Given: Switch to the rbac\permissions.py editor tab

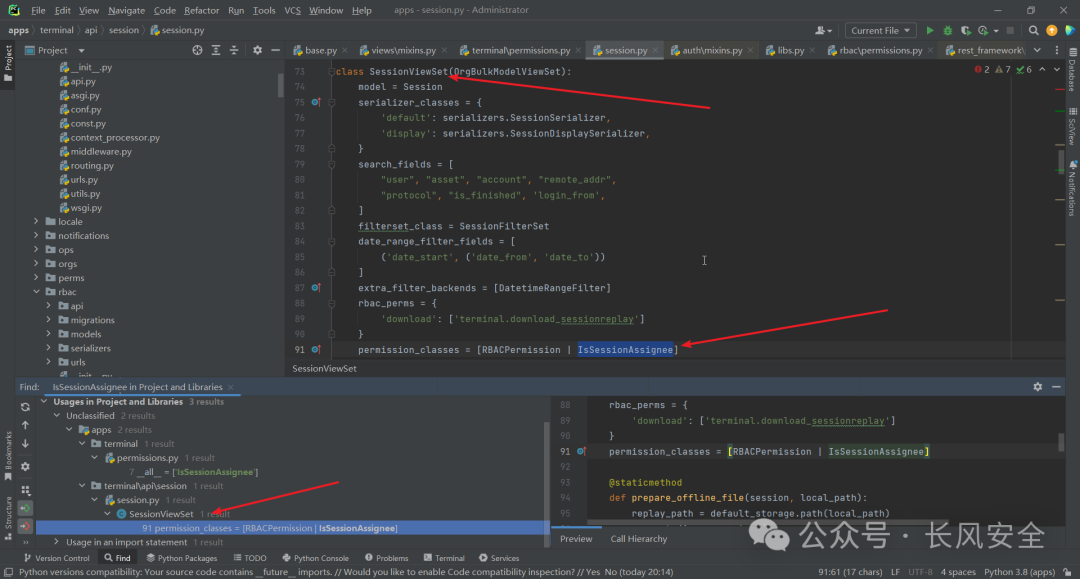Looking at the screenshot, I should 880,50.
